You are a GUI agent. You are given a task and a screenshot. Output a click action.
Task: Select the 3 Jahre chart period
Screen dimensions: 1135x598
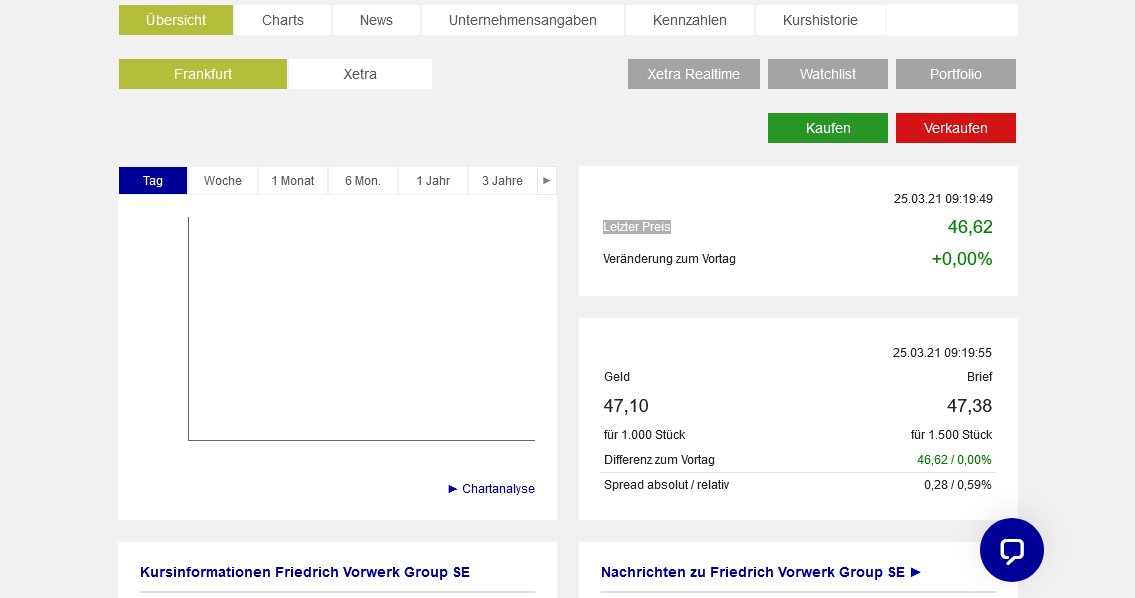[x=502, y=180]
